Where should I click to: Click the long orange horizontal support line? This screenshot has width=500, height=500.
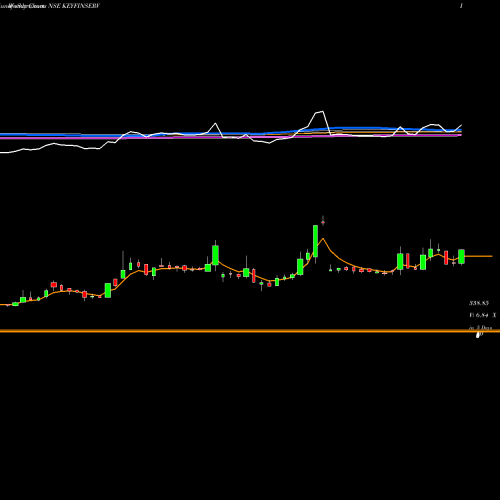click(x=250, y=331)
